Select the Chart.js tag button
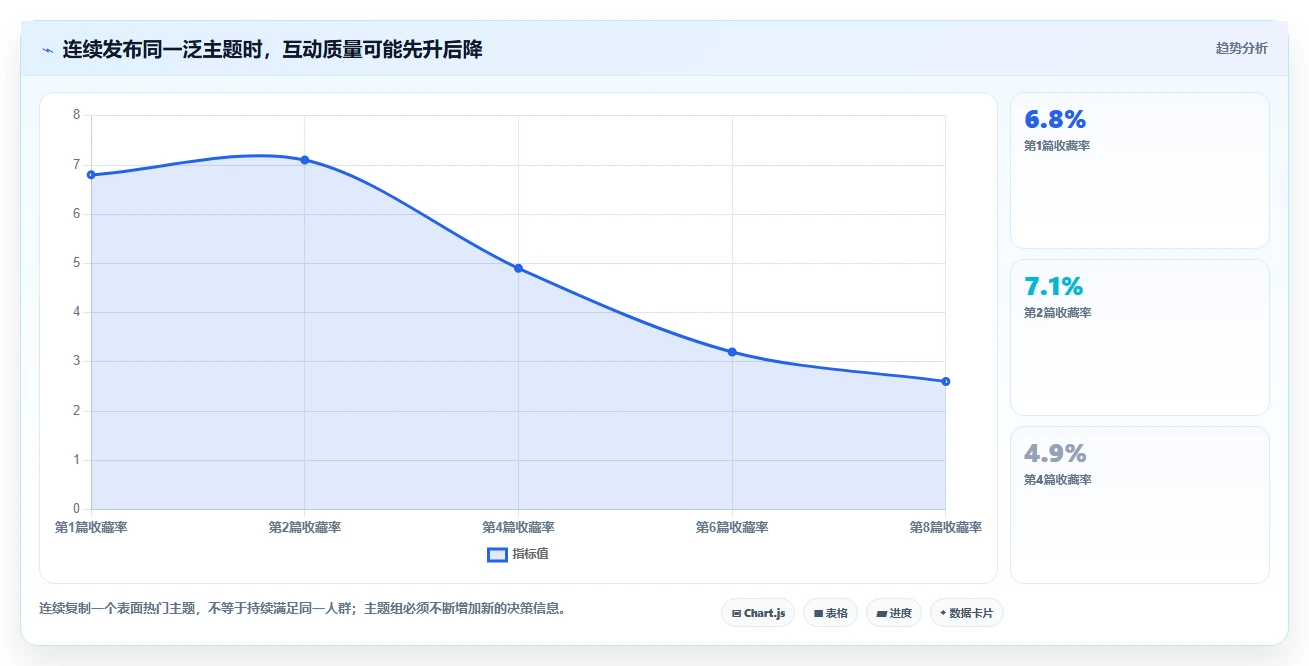This screenshot has height=666, width=1309. [x=758, y=613]
